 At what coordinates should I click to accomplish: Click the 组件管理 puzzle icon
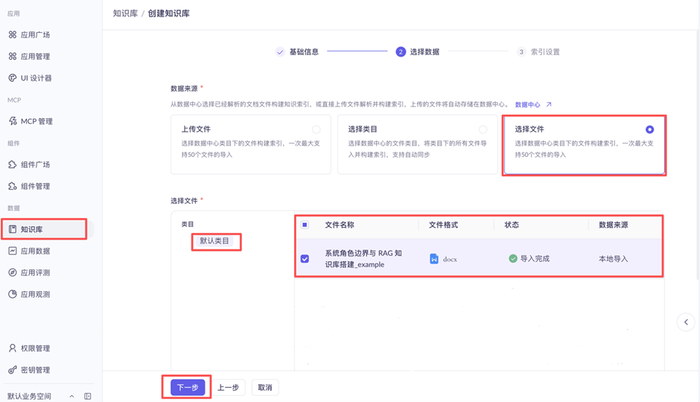tap(12, 186)
